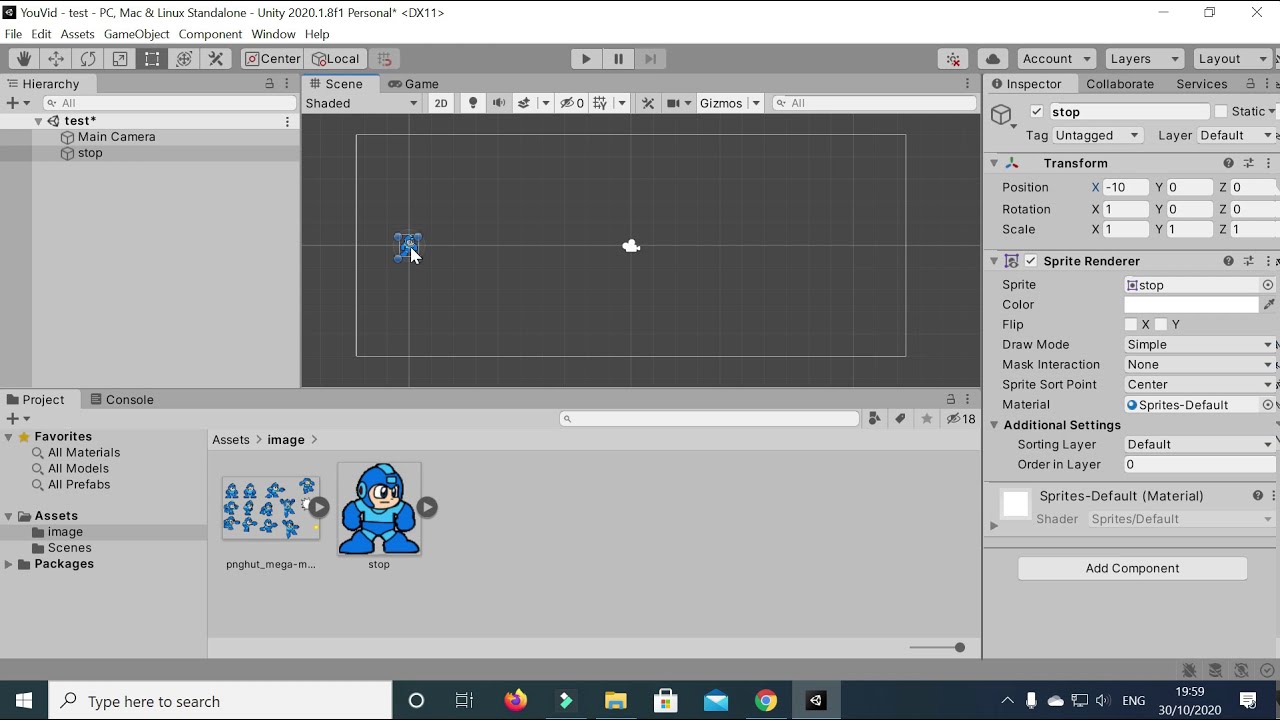Open the Account dropdown

(x=1056, y=59)
